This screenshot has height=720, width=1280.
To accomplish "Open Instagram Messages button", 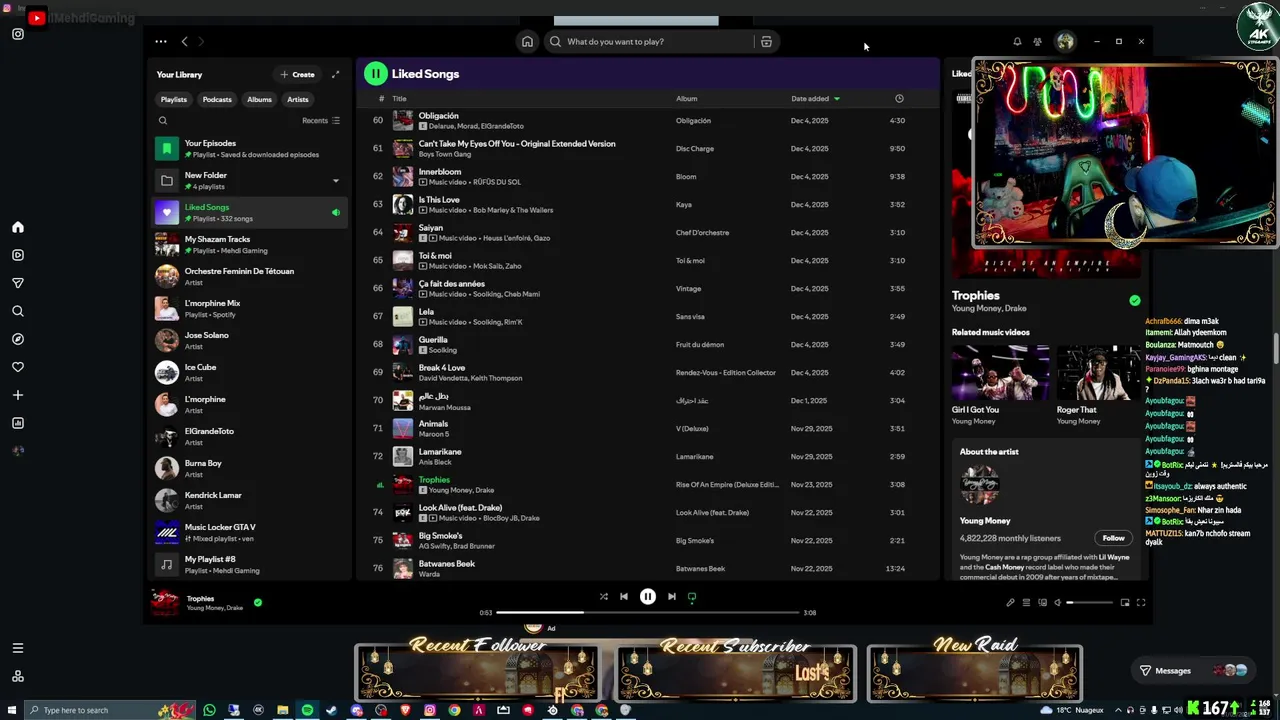I will click(1195, 671).
